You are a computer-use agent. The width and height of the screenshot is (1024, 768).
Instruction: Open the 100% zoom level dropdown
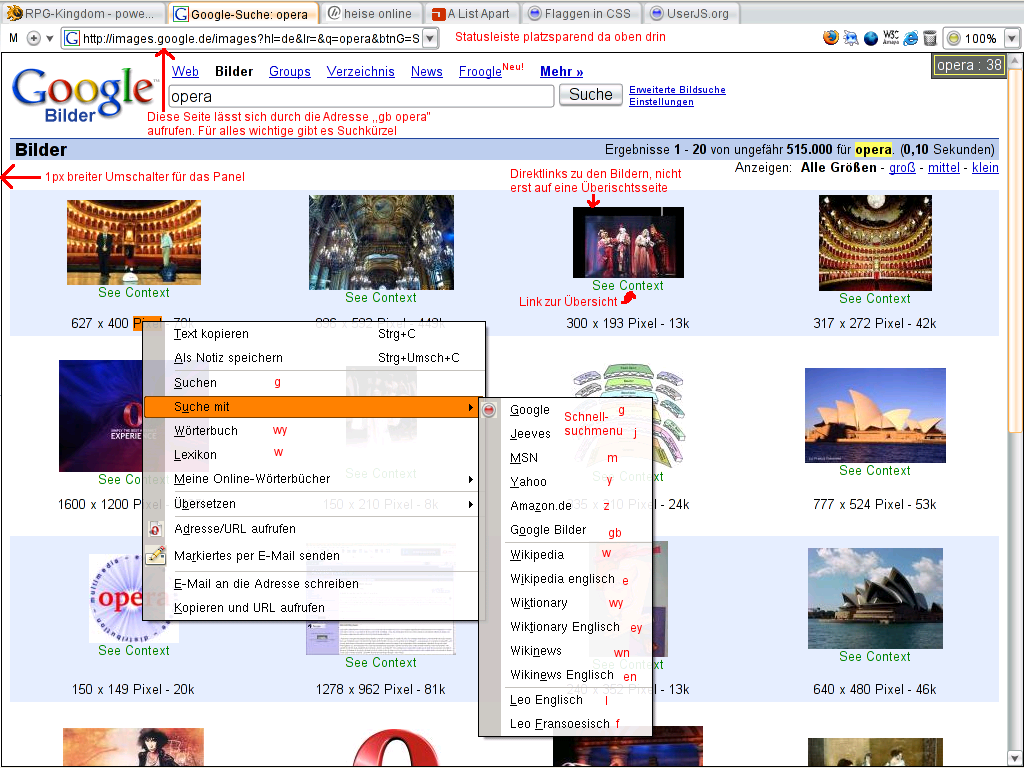(1012, 39)
